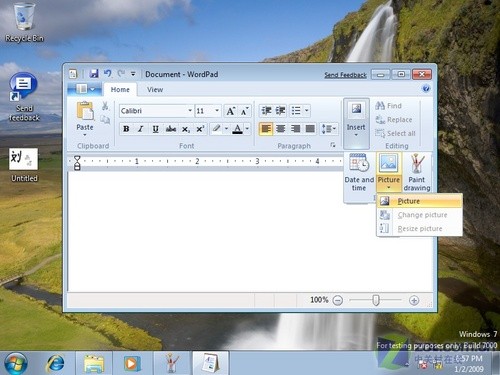The image size is (500, 375).
Task: Toggle Italic formatting
Action: [x=141, y=129]
